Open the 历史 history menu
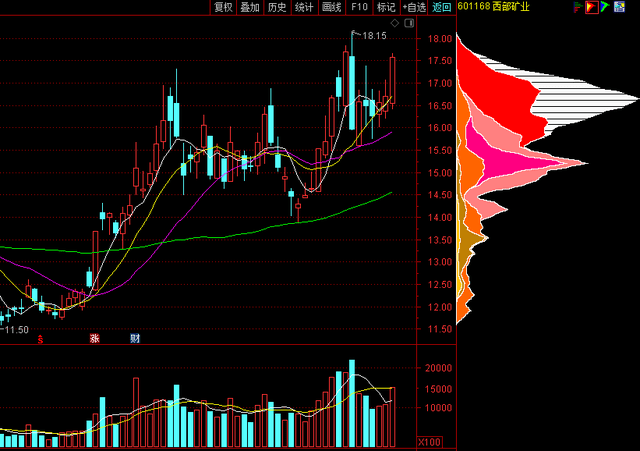The height and width of the screenshot is (451, 640). pos(277,7)
